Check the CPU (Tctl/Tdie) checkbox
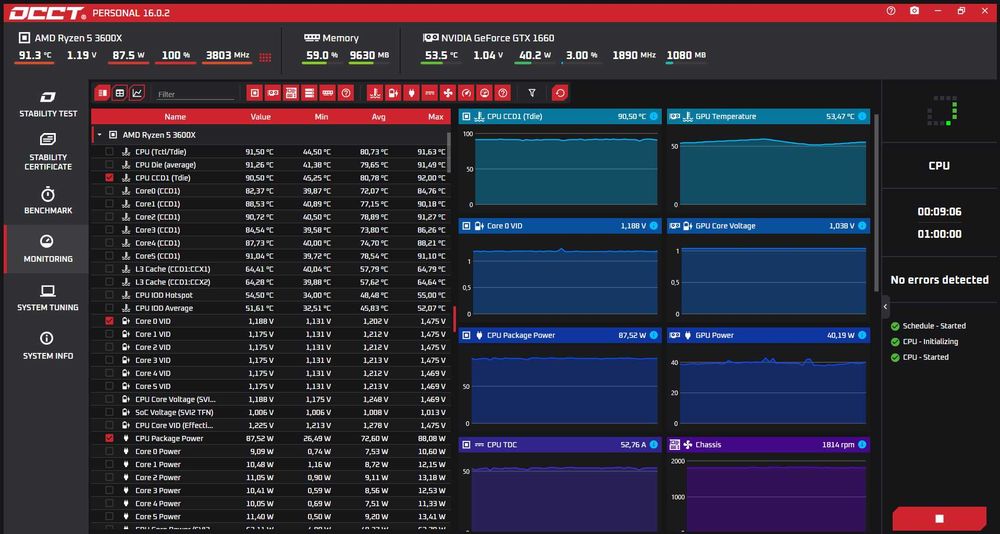 (109, 152)
